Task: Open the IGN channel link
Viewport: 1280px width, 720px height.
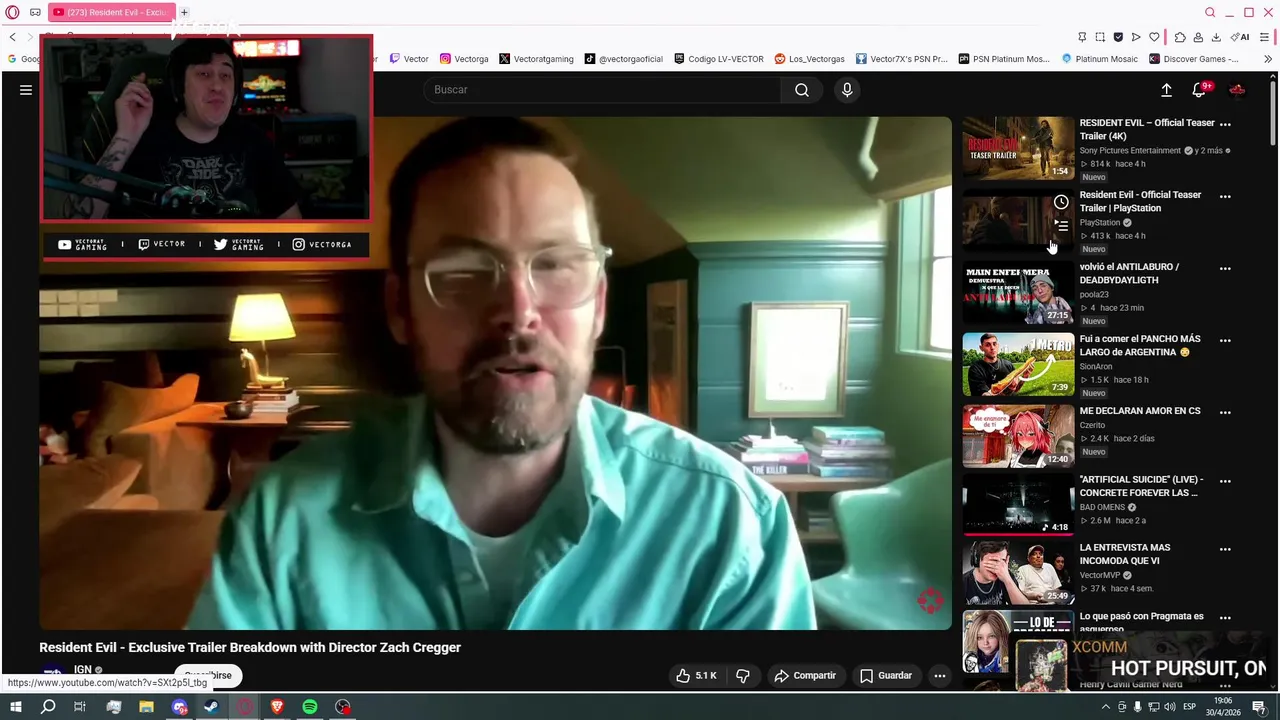Action: point(83,670)
